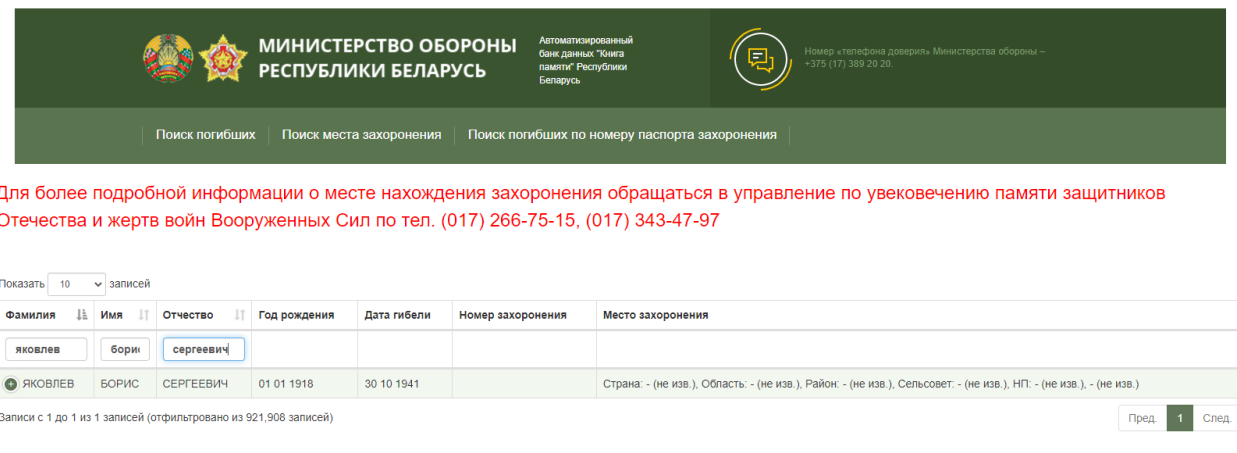Open Поиск погибших menu item
This screenshot has width=1237, height=453.
(x=206, y=135)
